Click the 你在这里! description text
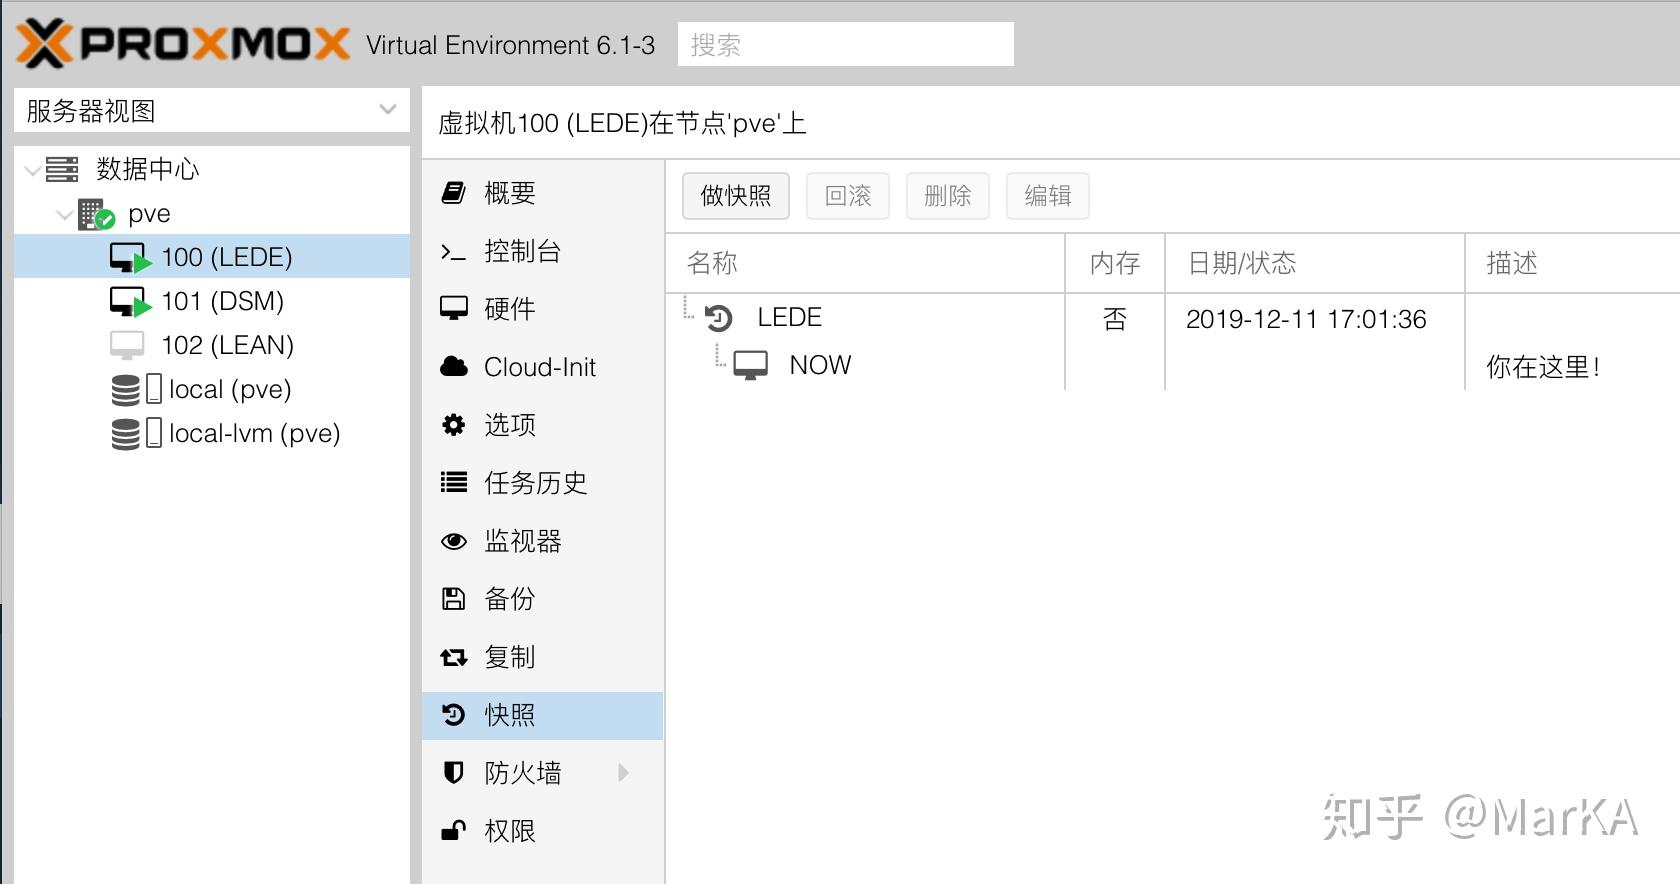The width and height of the screenshot is (1680, 884). click(x=1543, y=367)
